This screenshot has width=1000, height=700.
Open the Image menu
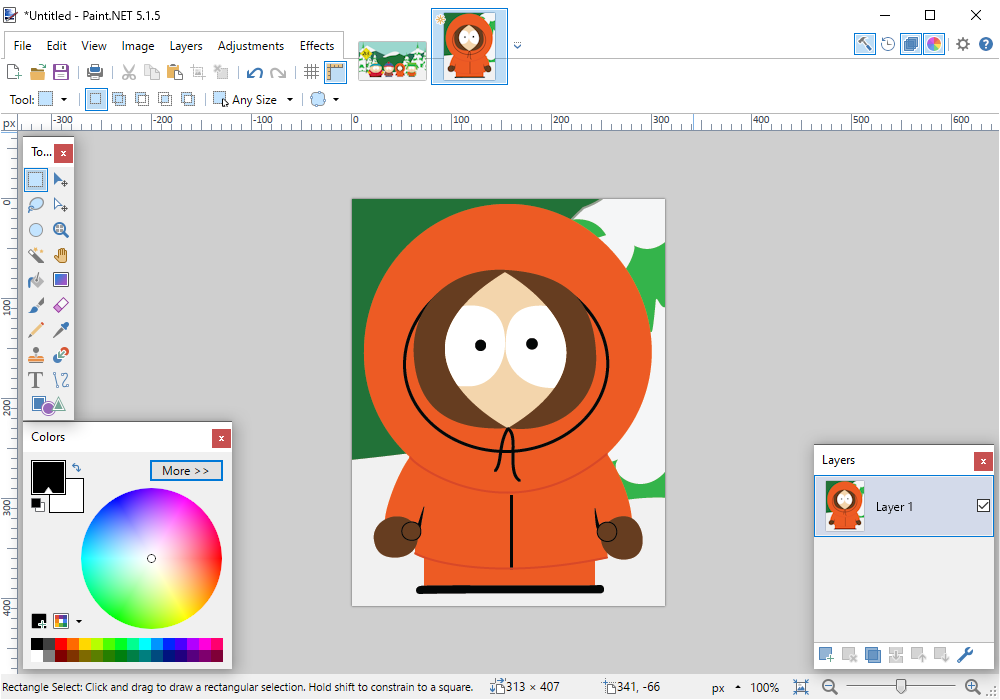coord(138,46)
